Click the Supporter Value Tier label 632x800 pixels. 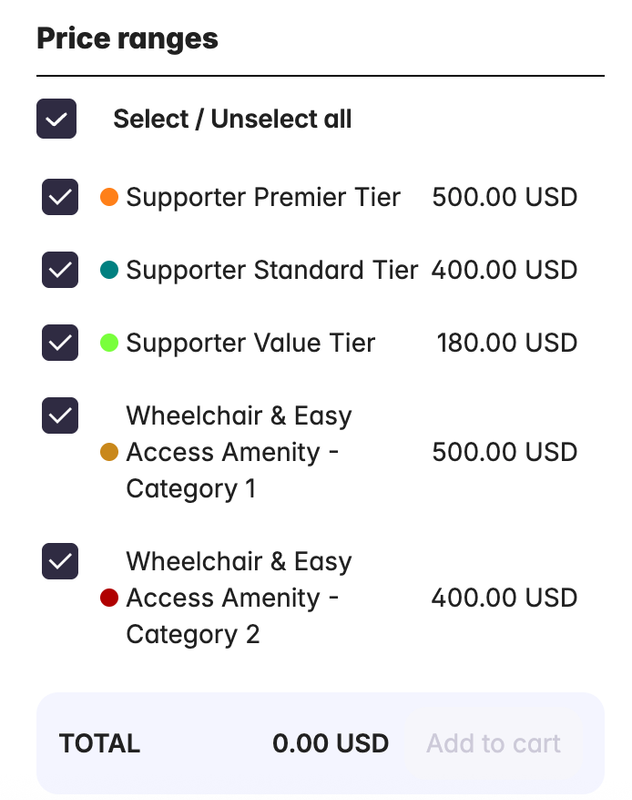pyautogui.click(x=250, y=343)
